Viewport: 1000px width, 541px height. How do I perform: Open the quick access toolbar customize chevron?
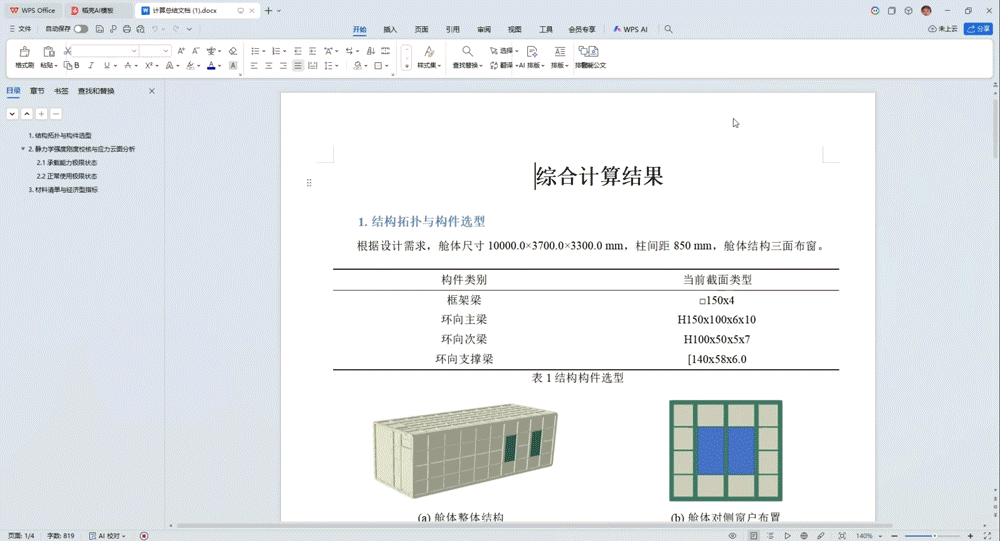(x=189, y=29)
